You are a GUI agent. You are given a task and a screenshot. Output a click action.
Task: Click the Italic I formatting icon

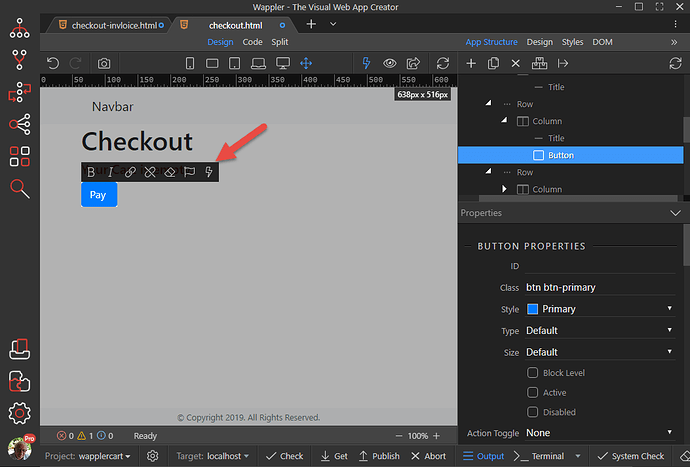[x=110, y=172]
